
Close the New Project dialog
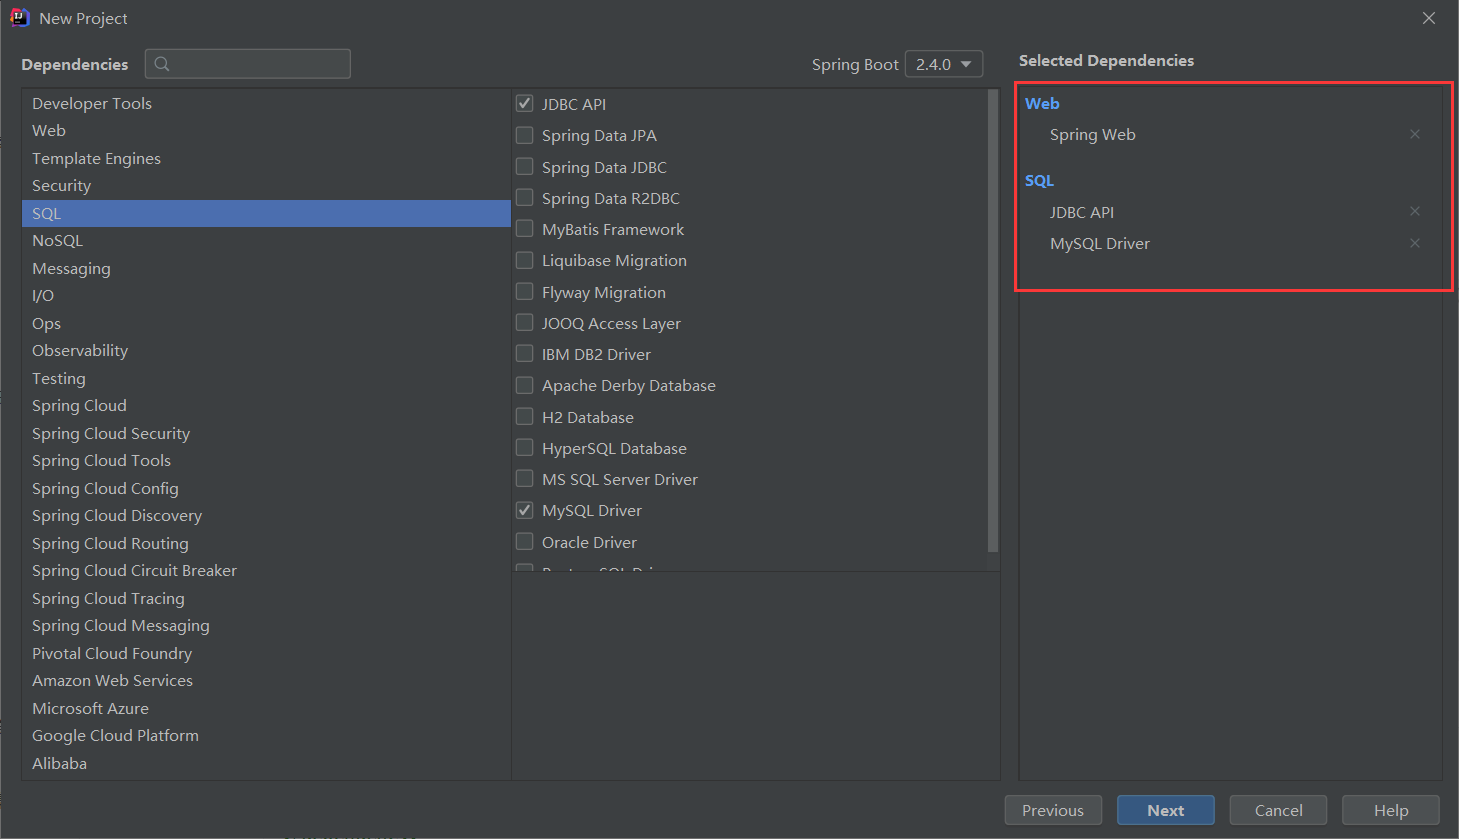(1429, 18)
